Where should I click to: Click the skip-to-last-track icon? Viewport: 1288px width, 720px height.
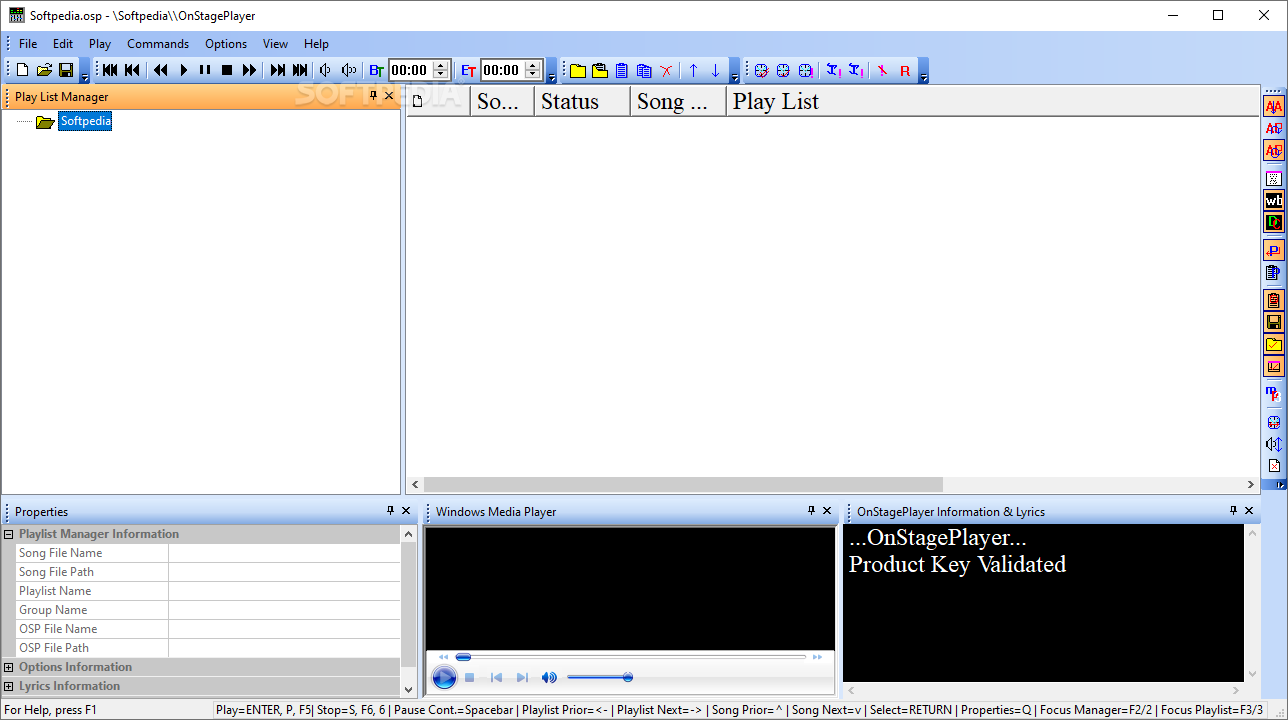coord(300,70)
